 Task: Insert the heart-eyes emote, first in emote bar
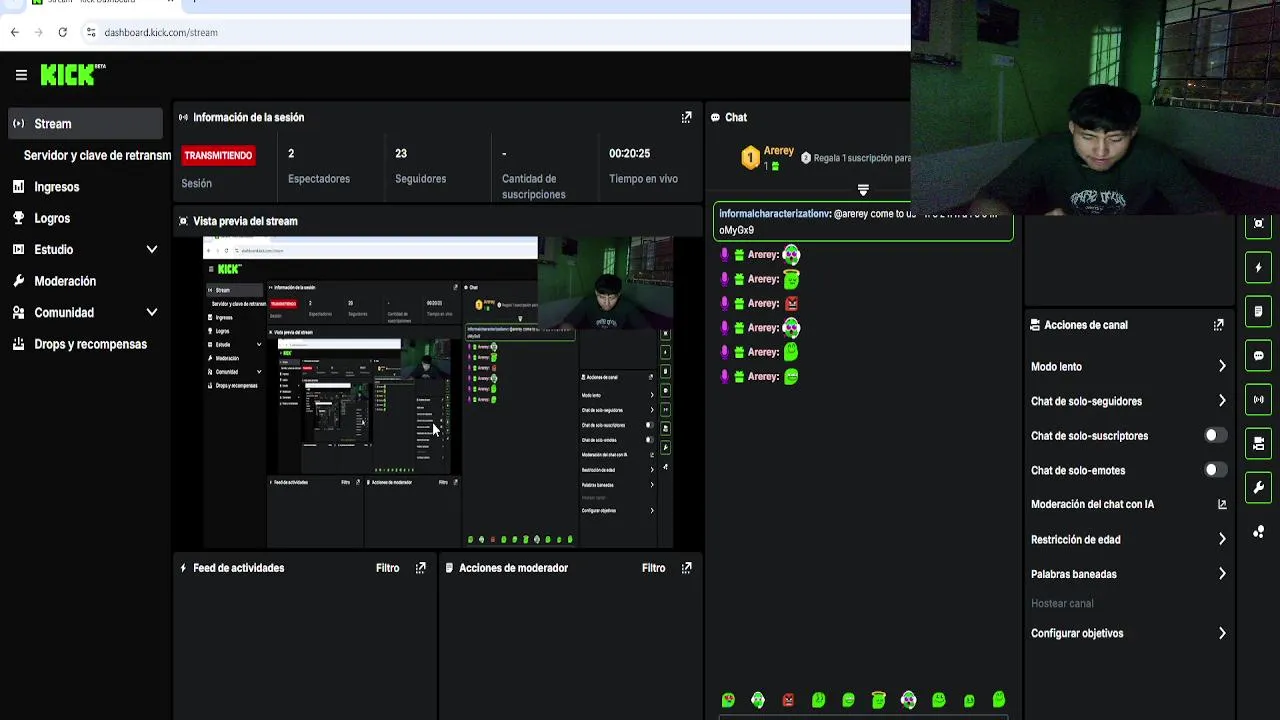coord(728,700)
